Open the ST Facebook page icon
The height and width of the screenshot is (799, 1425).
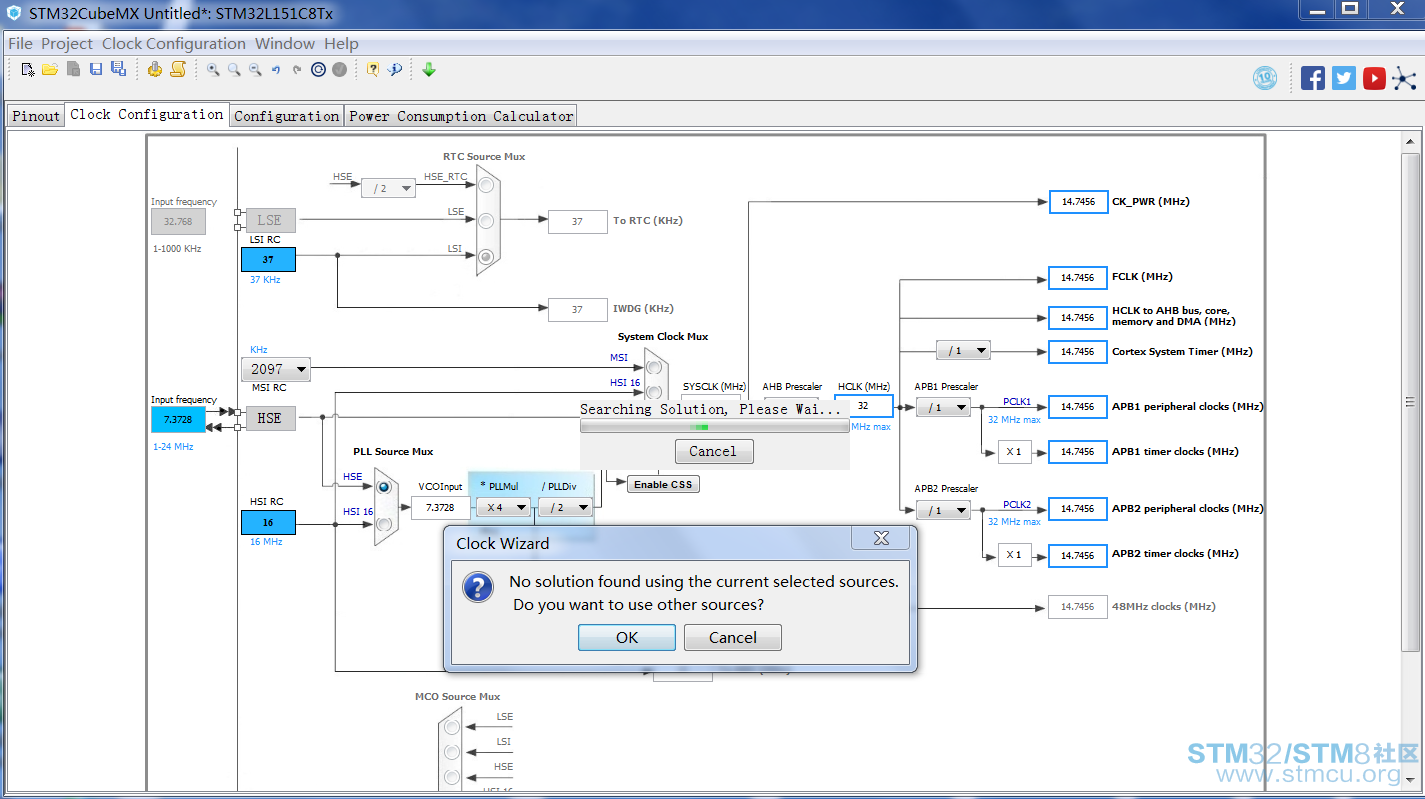(x=1313, y=78)
